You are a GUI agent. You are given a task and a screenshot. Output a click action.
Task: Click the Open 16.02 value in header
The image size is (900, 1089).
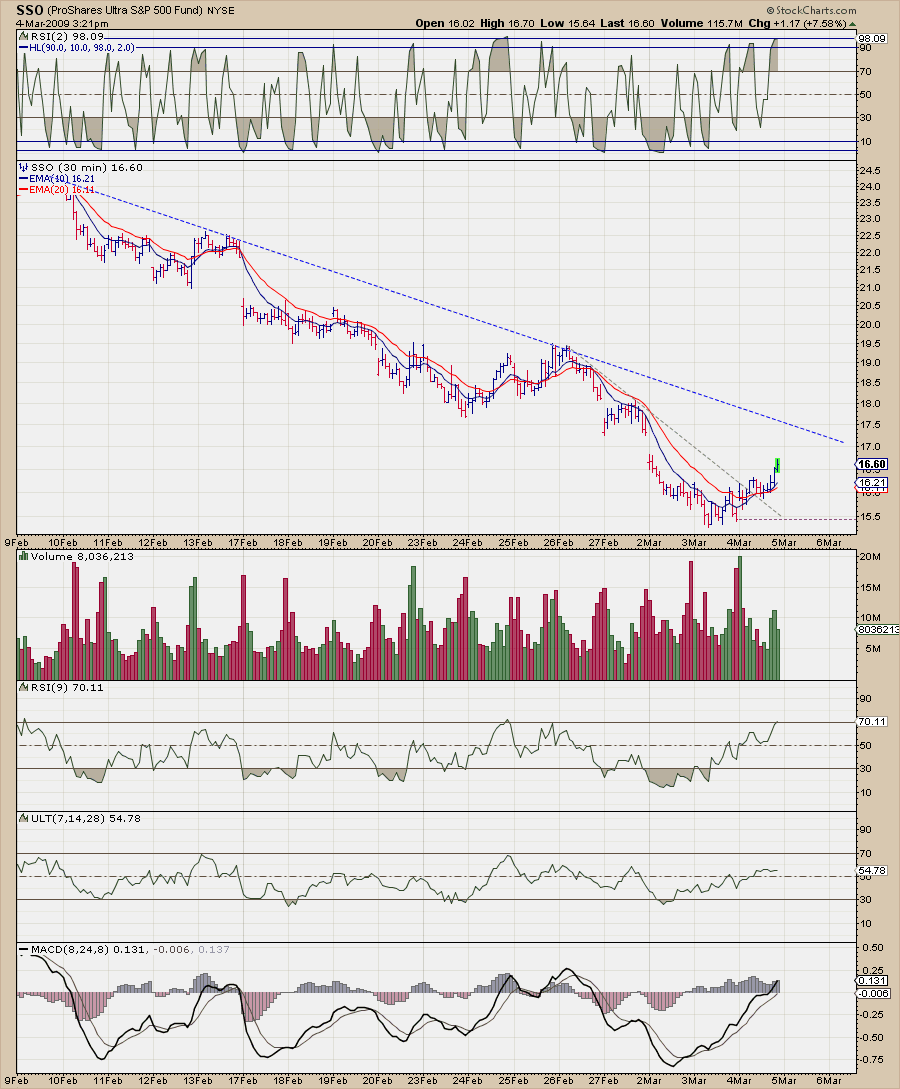tap(445, 23)
